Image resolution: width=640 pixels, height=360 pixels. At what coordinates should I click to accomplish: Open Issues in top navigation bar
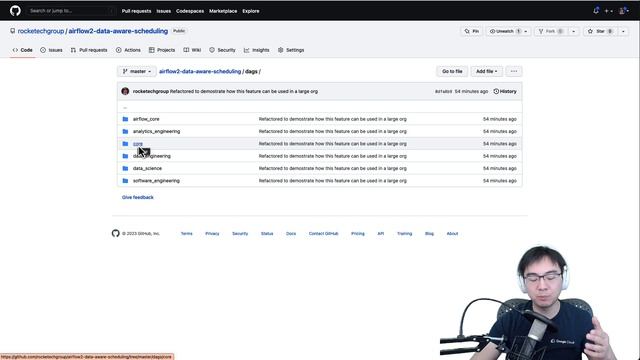pos(164,11)
